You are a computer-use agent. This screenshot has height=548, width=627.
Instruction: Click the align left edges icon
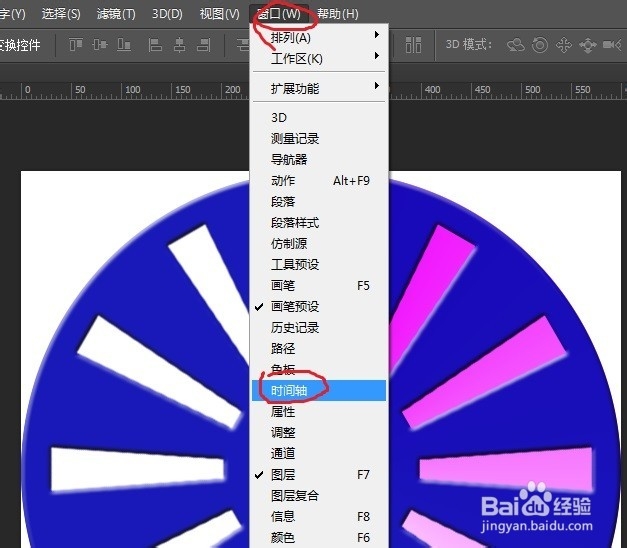(155, 45)
